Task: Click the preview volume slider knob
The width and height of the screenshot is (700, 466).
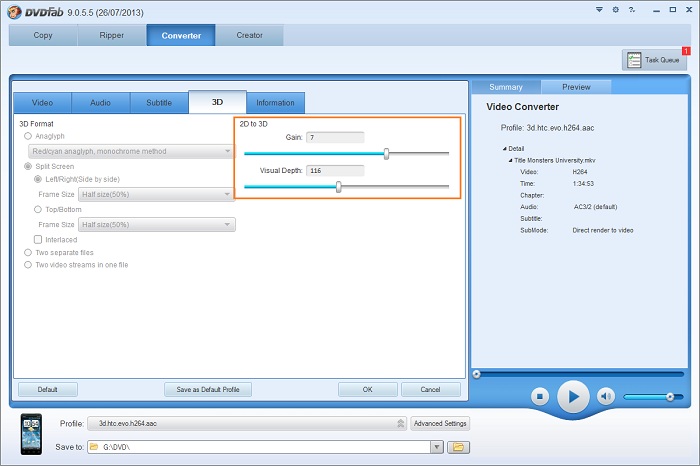Action: pos(670,396)
